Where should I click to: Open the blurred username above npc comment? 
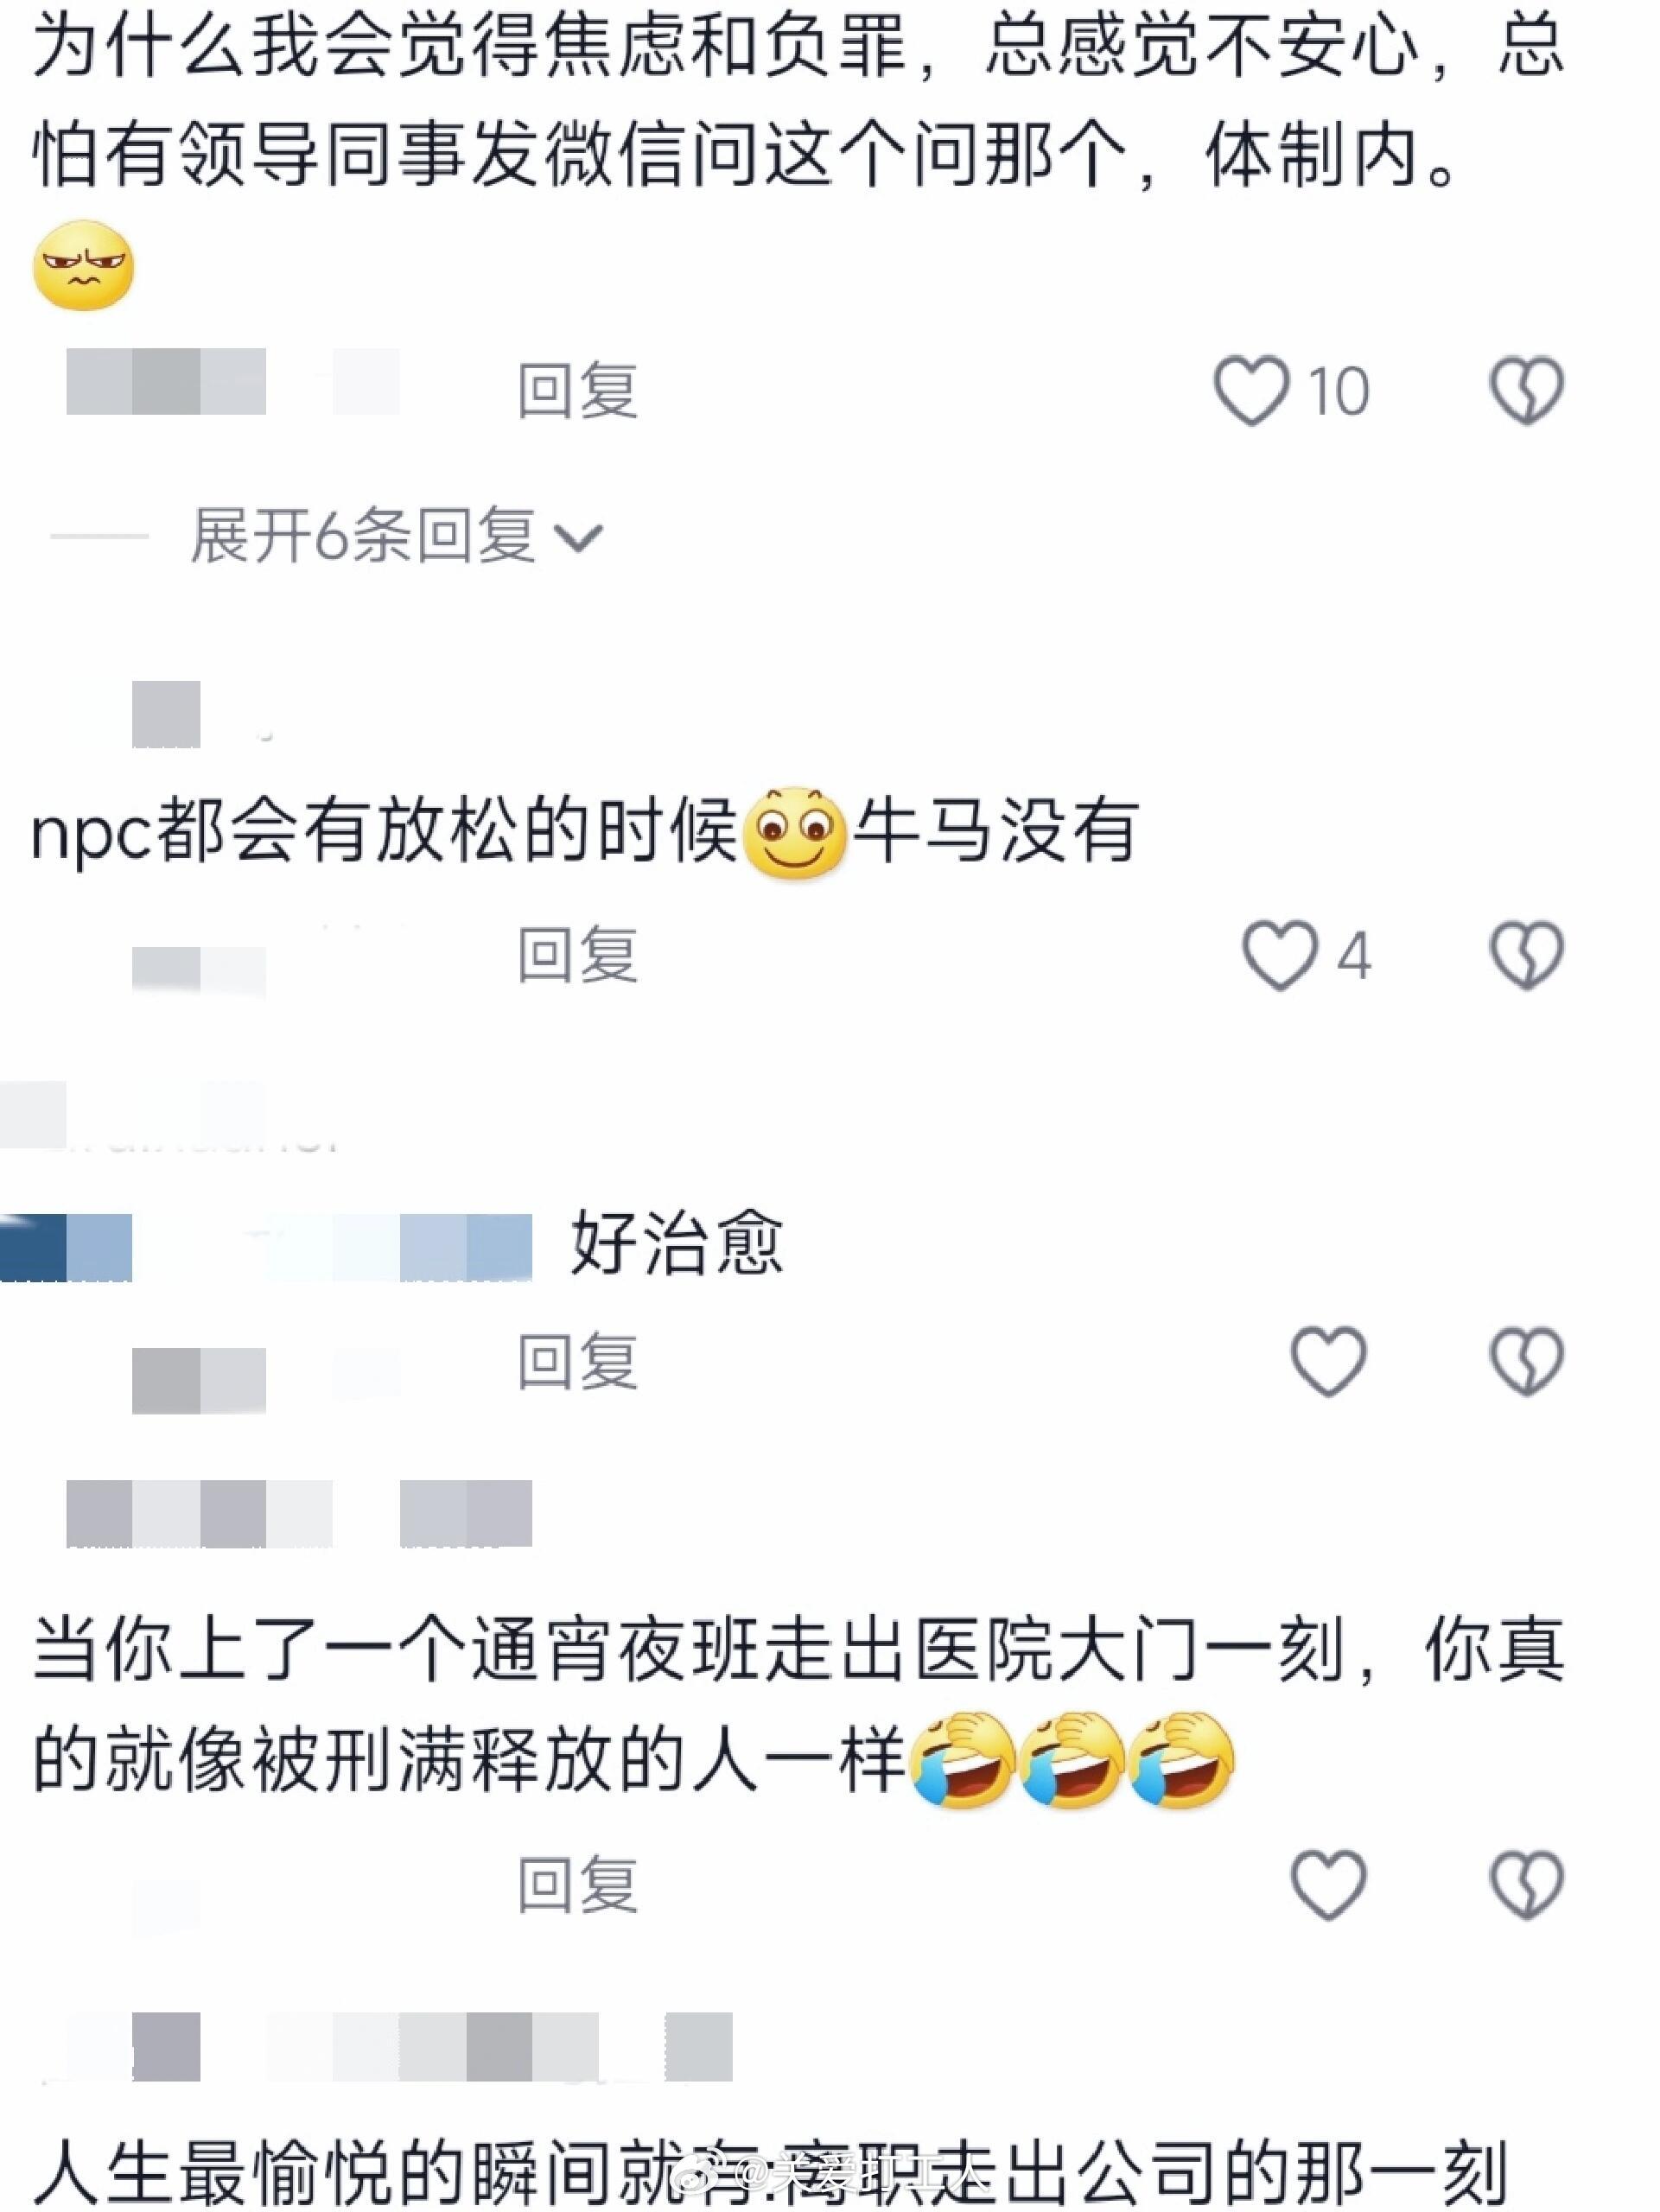166,714
